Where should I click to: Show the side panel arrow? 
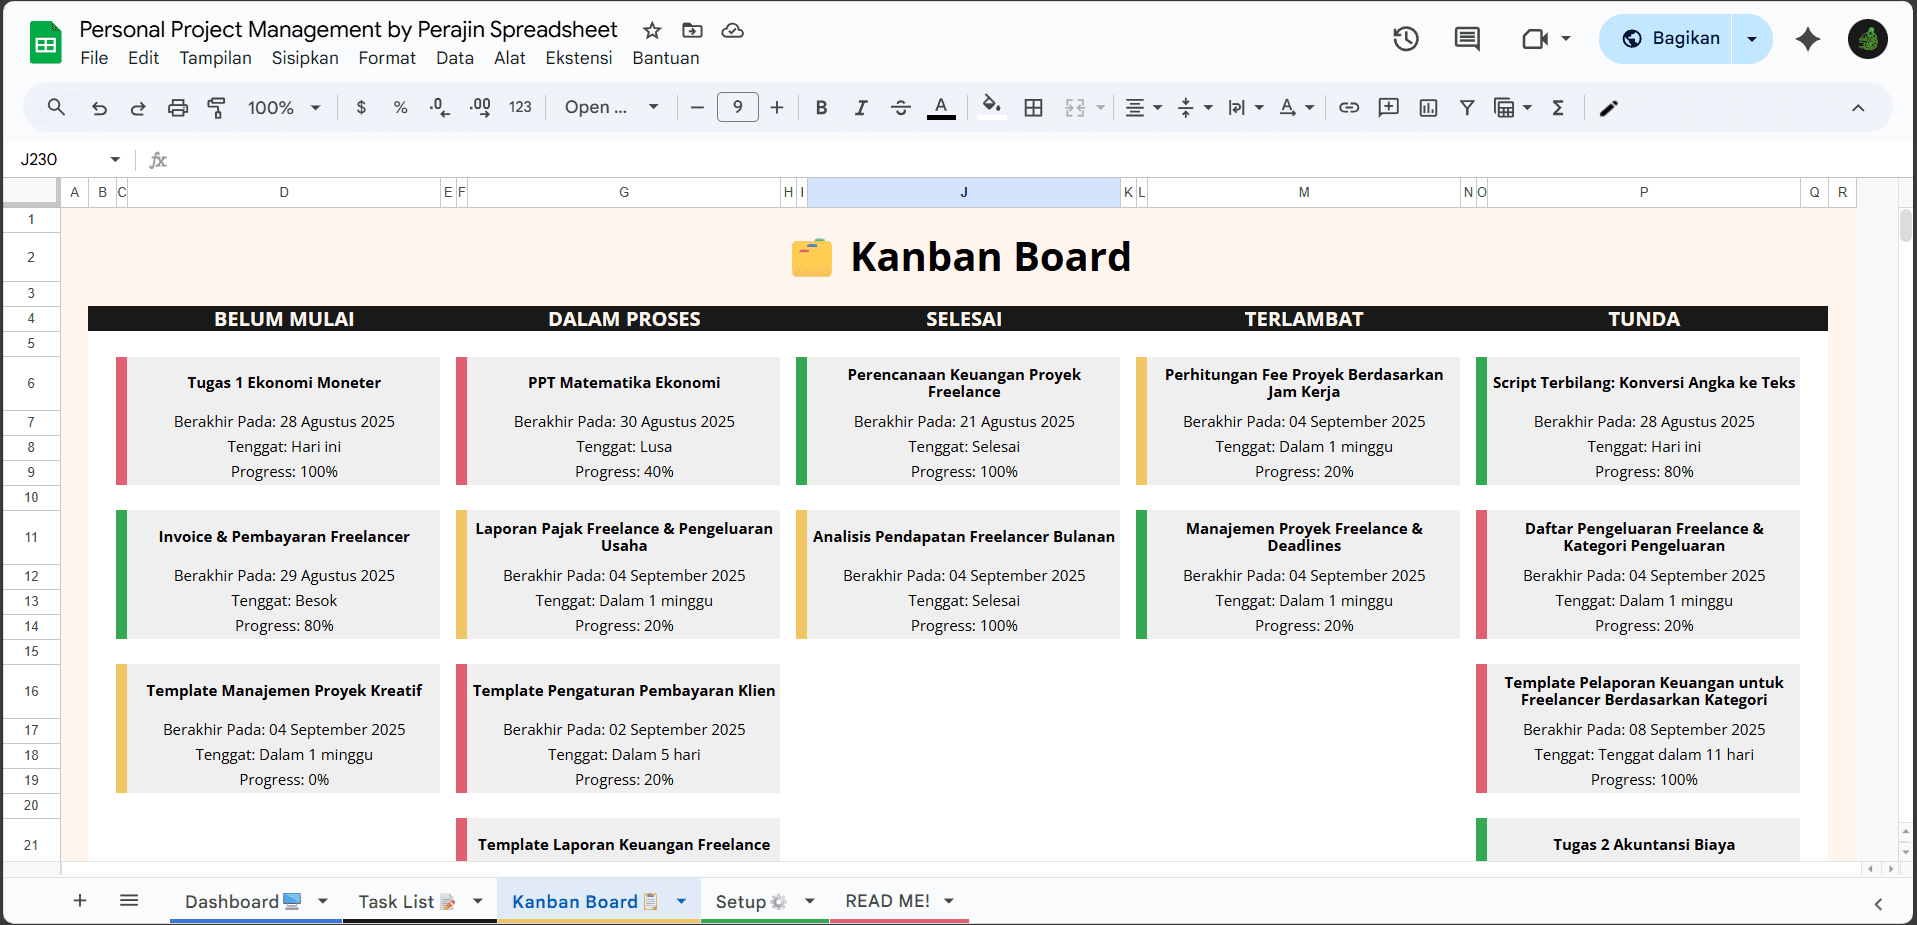pos(1878,903)
